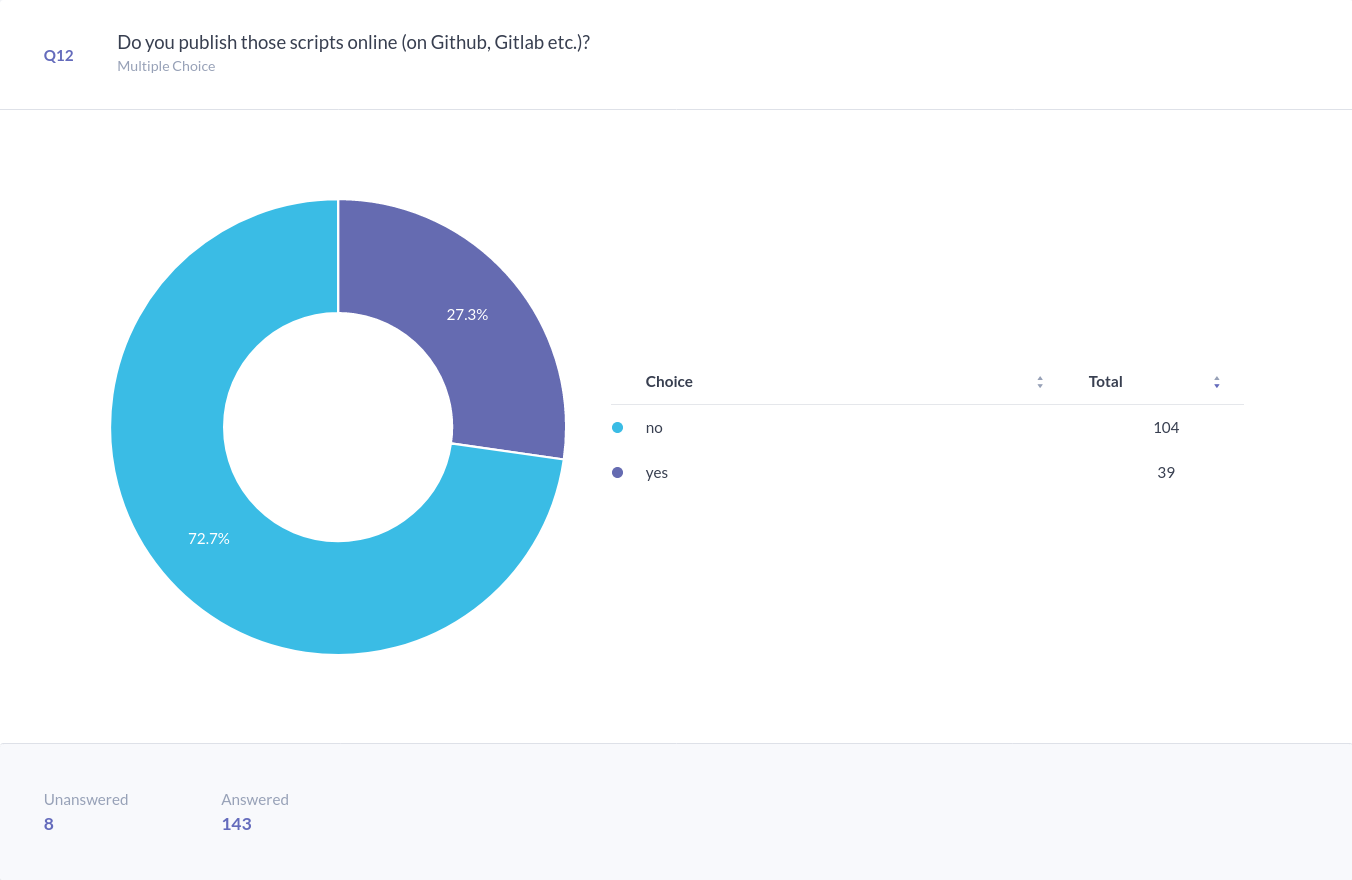Screen dimensions: 1352x880
Task: Click the question title about publishing scripts
Action: click(x=353, y=43)
